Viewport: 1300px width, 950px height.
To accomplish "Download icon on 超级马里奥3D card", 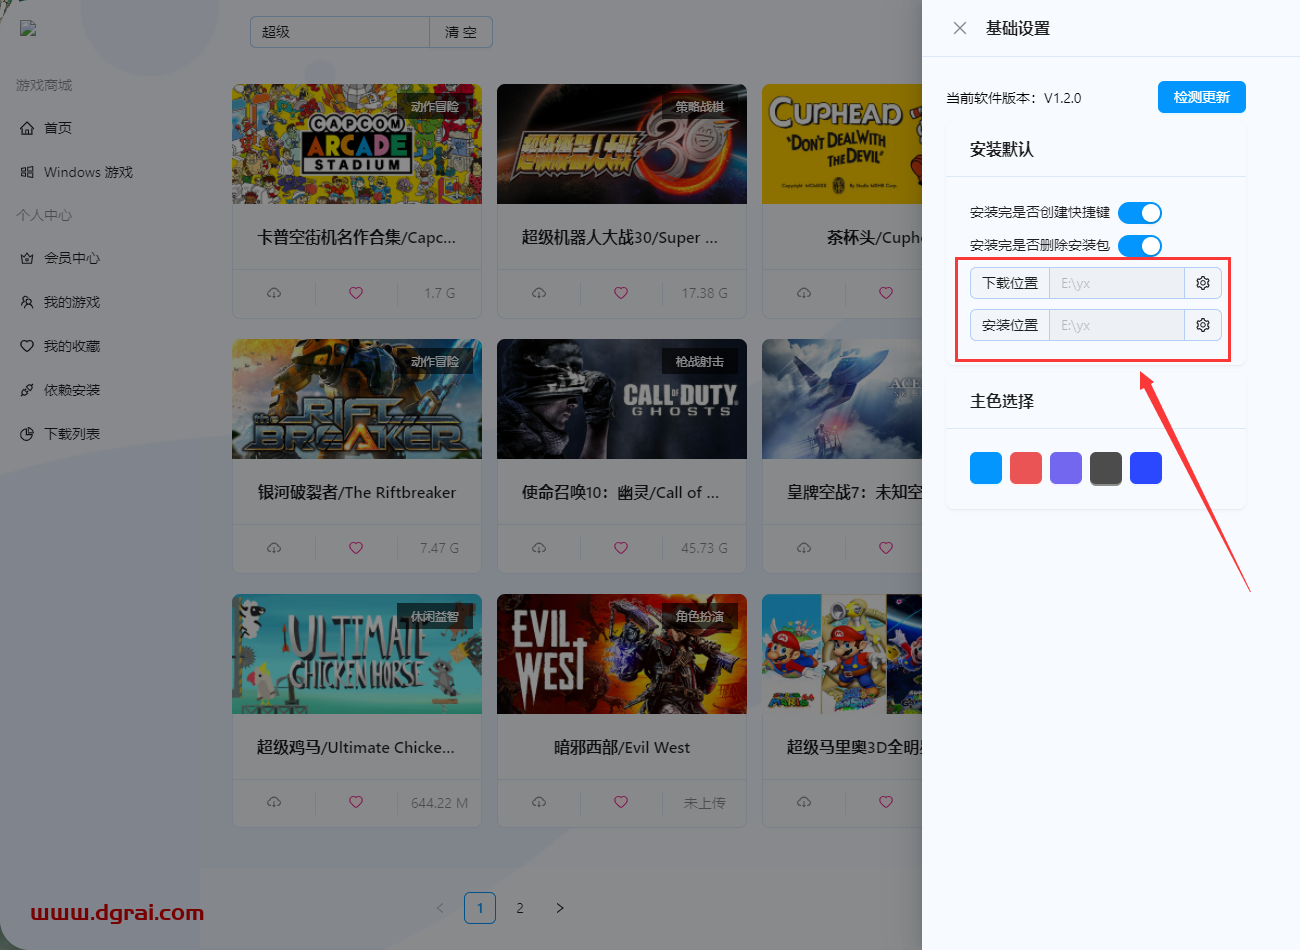I will (x=804, y=802).
